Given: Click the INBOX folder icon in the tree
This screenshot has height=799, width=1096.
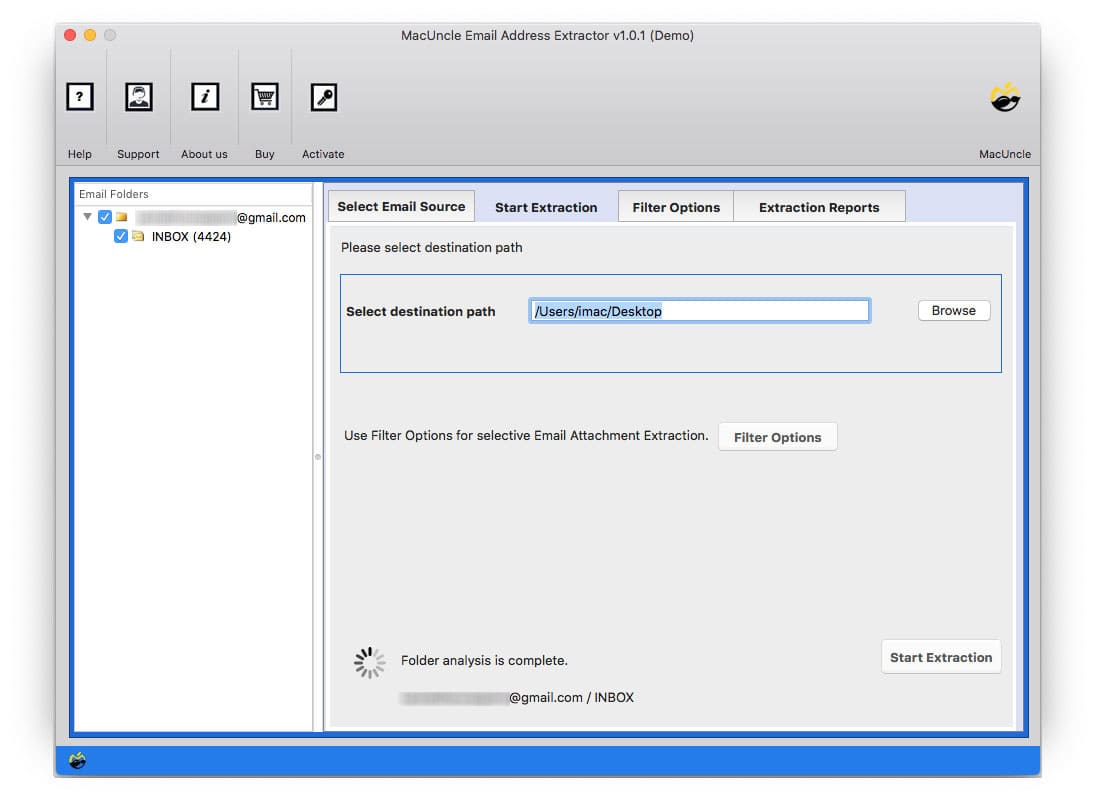Looking at the screenshot, I should click(139, 236).
